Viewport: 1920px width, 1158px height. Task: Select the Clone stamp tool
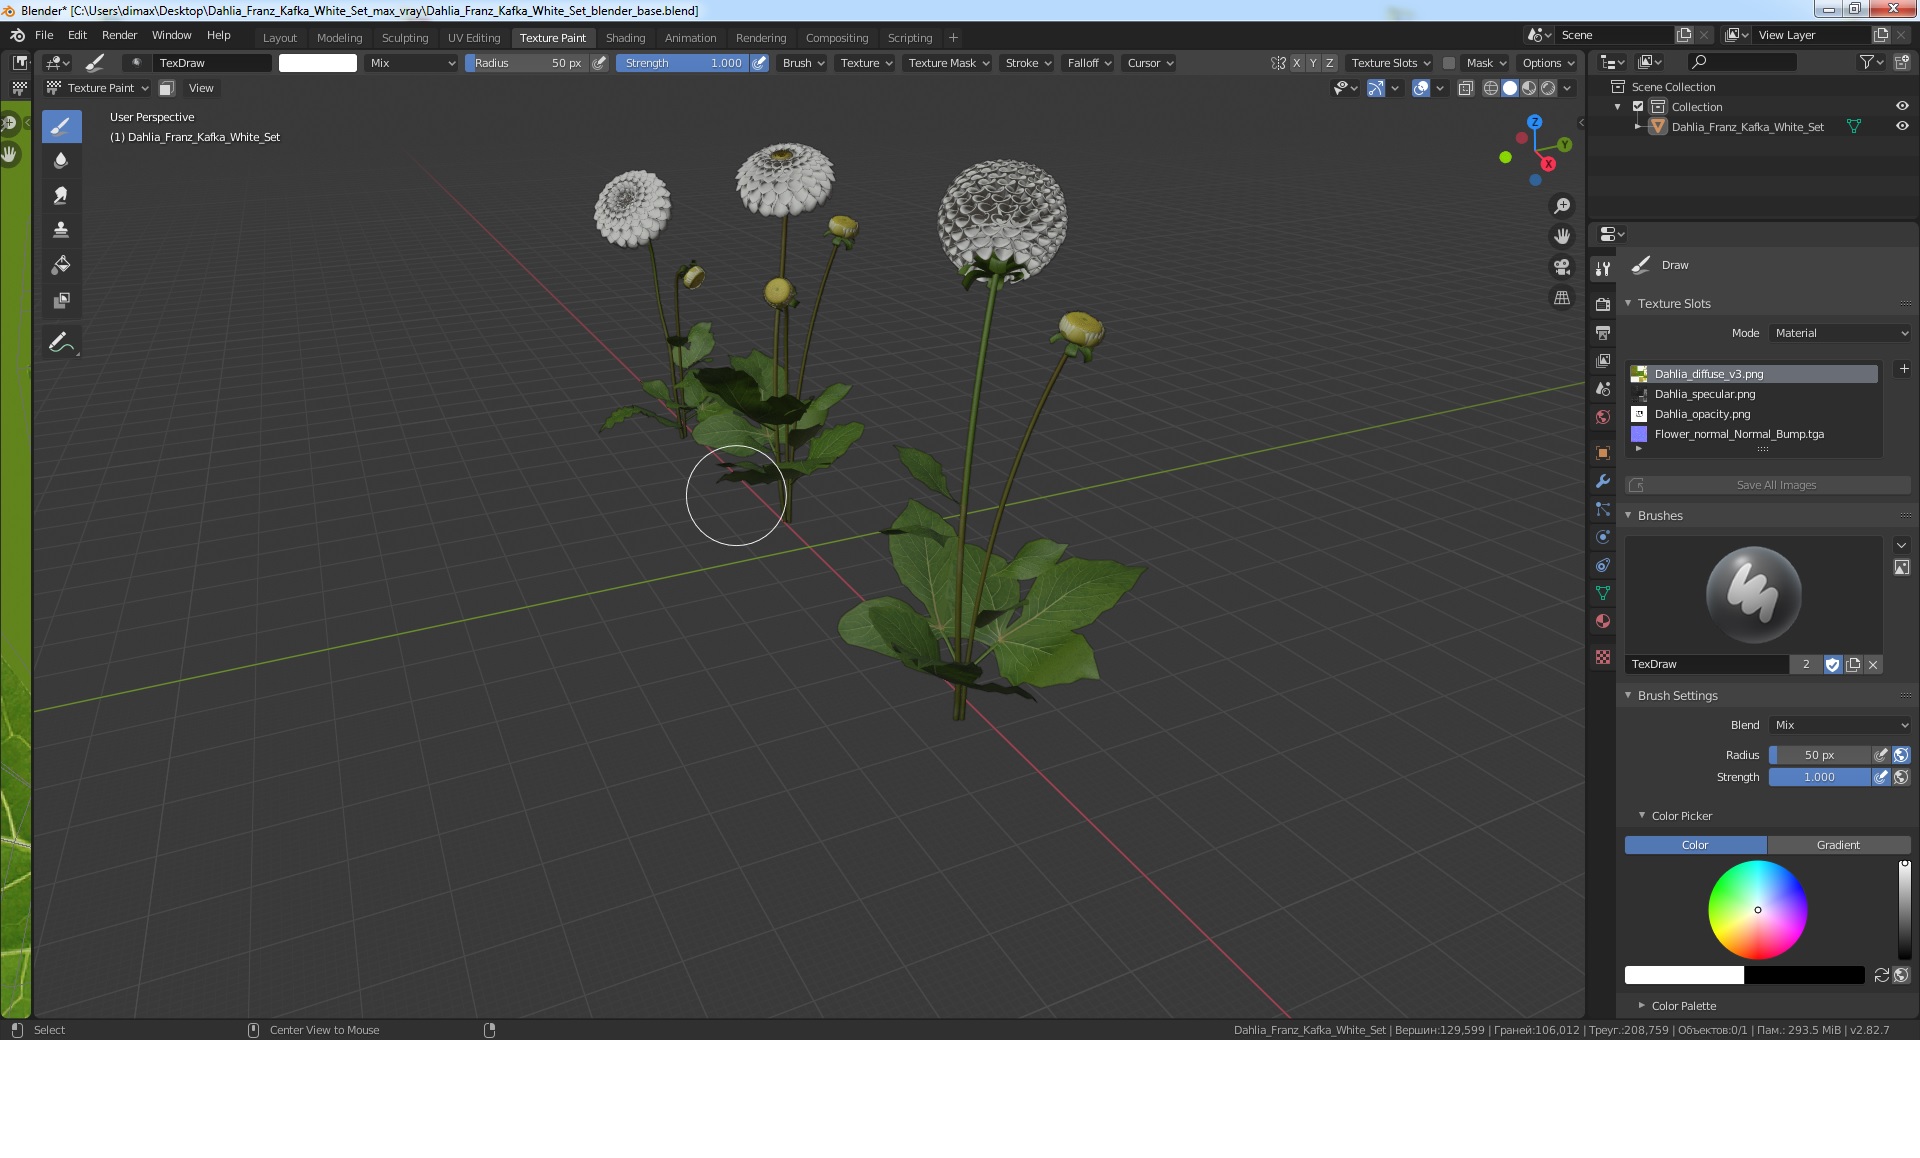click(x=61, y=230)
